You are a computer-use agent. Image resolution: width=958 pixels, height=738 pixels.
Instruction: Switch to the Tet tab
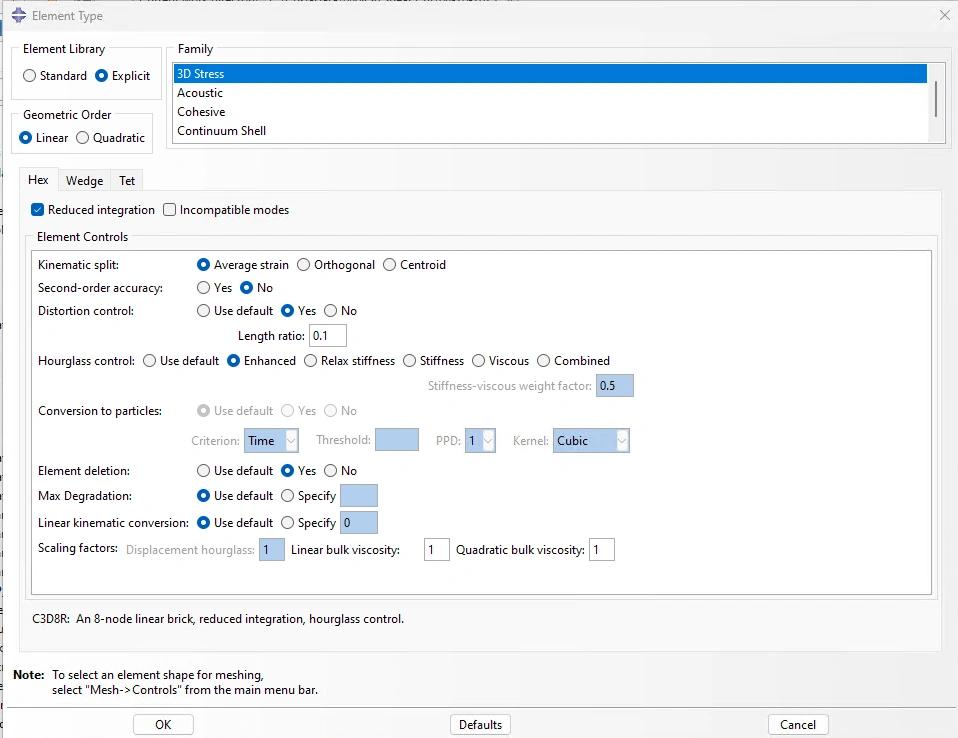point(127,181)
